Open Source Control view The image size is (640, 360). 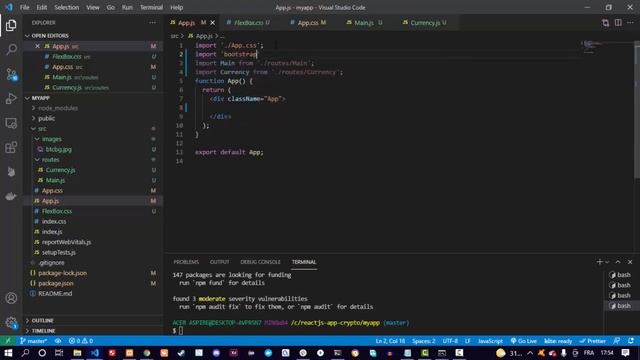11,74
